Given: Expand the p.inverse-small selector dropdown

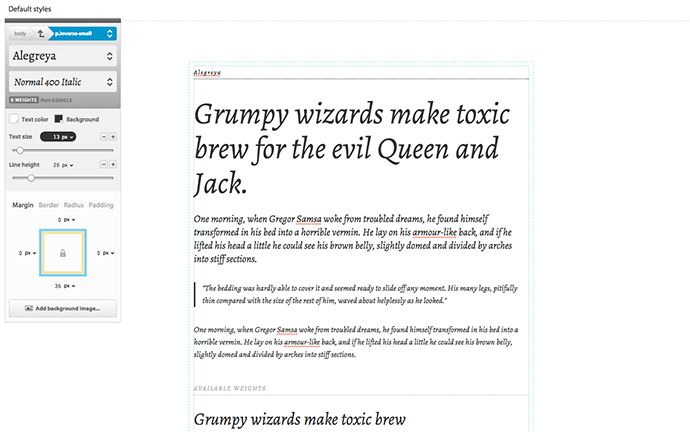Looking at the screenshot, I should point(109,33).
